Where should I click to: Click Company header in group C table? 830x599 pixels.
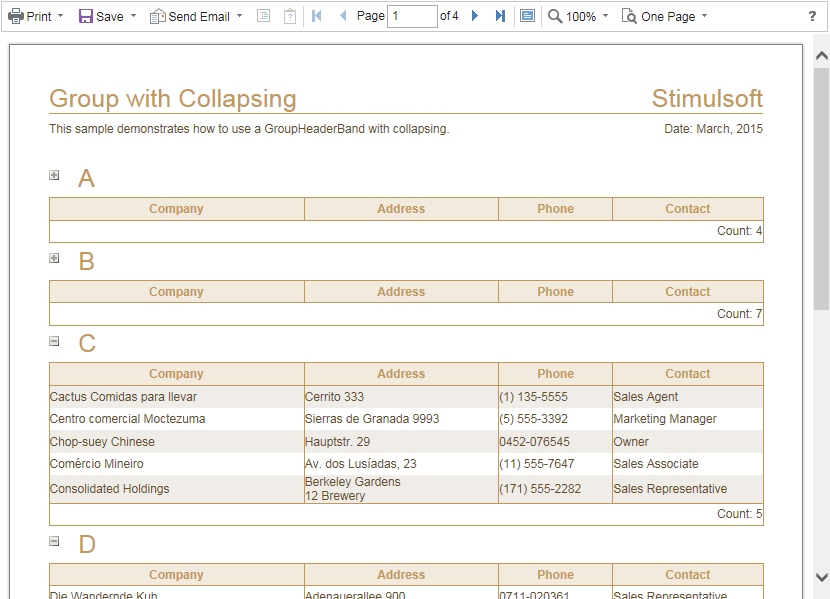coord(176,374)
